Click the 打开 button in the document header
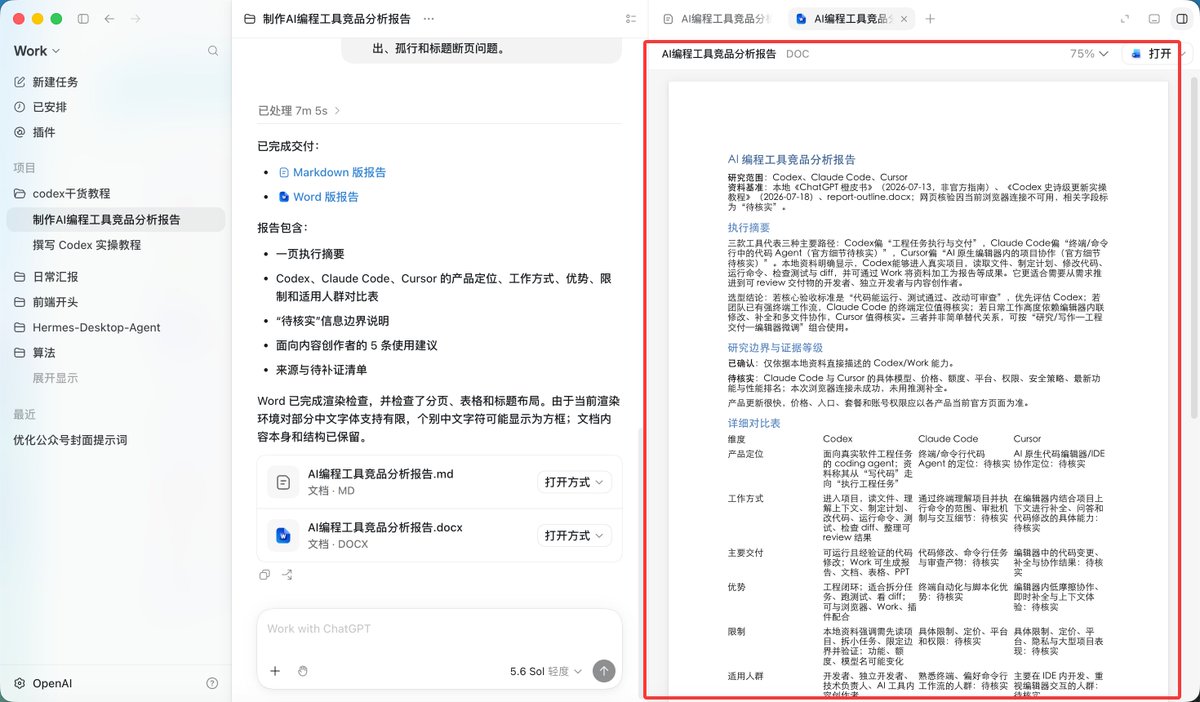This screenshot has width=1200, height=702. (x=1151, y=54)
